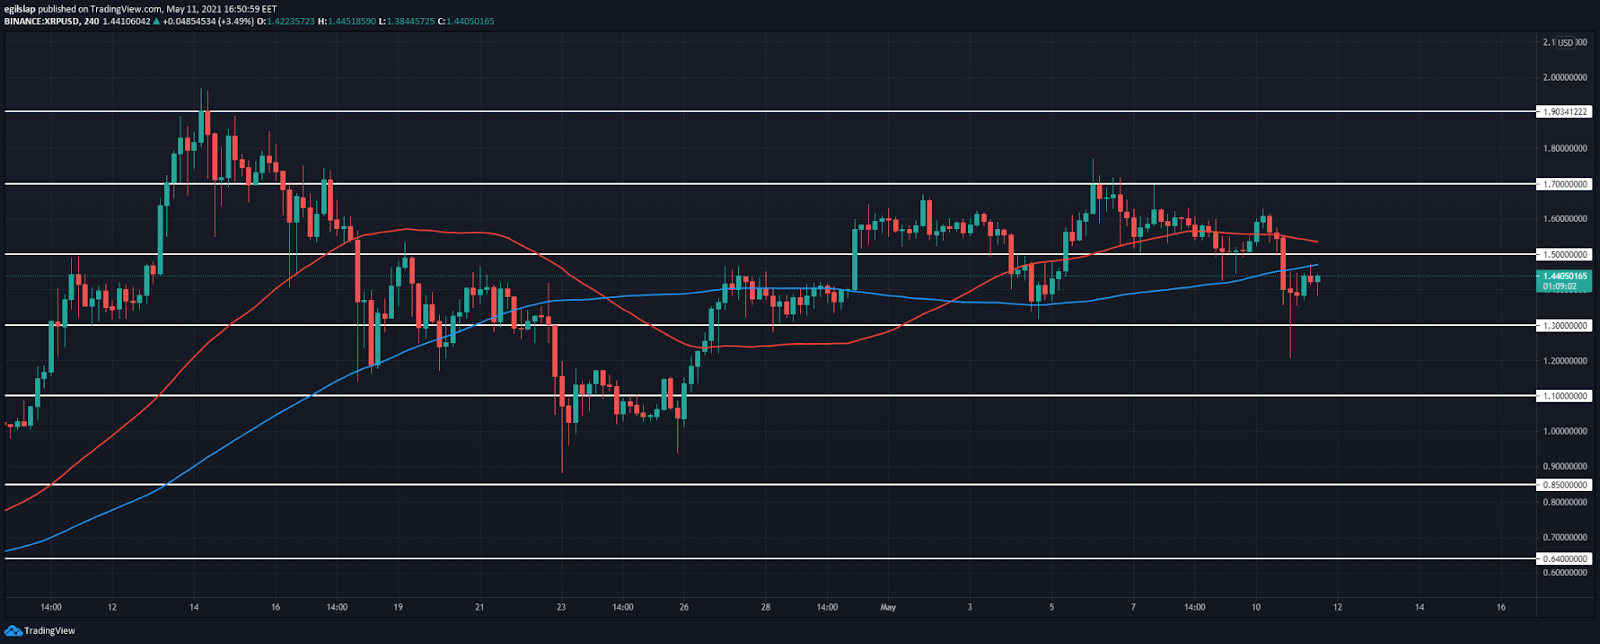This screenshot has height=644, width=1600.
Task: Click the 19 date label on time axis
Action: (398, 607)
